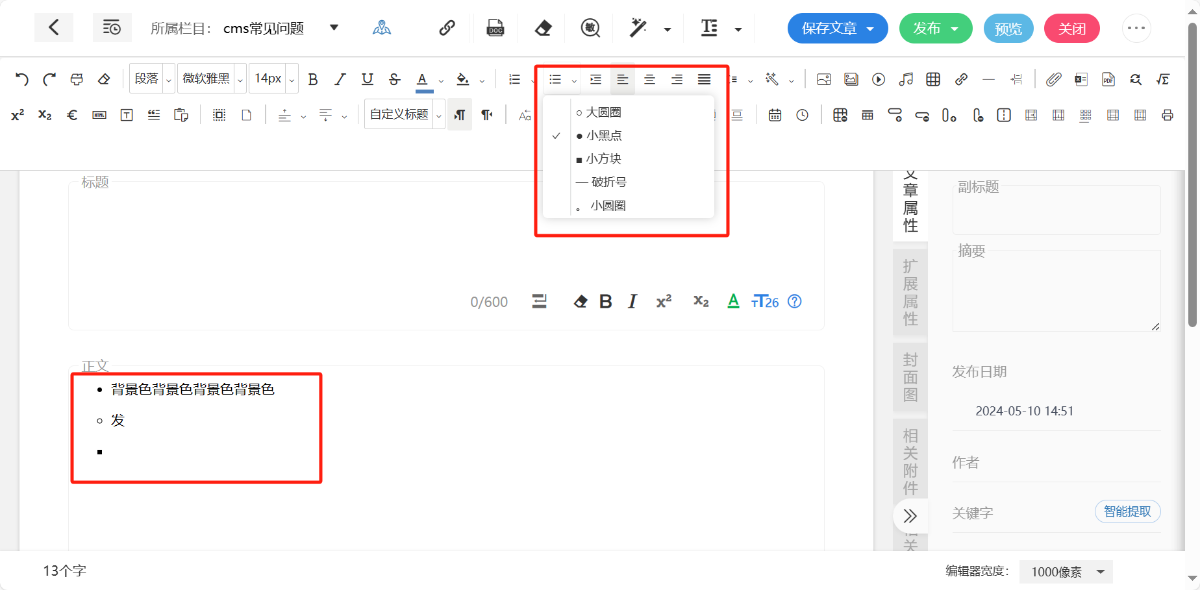Viewport: 1200px width, 590px height.
Task: Toggle center alignment
Action: pyautogui.click(x=649, y=79)
